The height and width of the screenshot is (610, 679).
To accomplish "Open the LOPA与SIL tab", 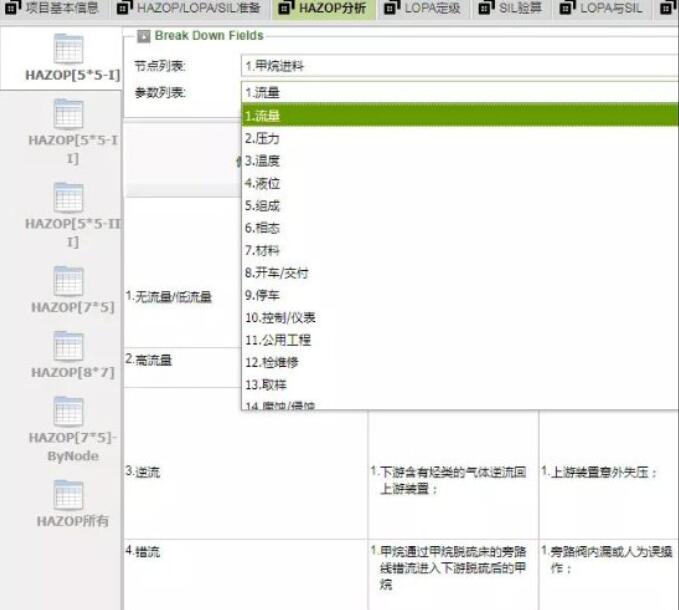I will [602, 9].
